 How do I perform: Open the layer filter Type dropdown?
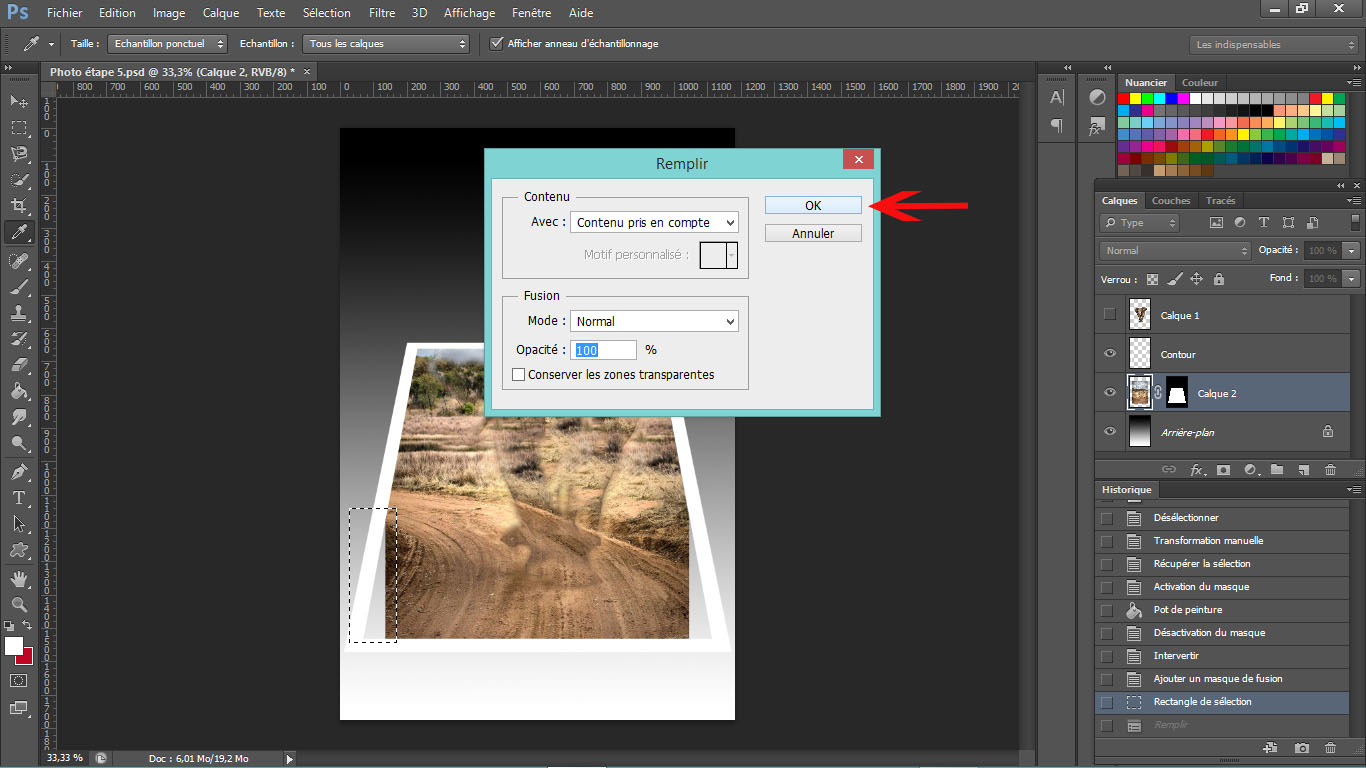tap(1139, 223)
